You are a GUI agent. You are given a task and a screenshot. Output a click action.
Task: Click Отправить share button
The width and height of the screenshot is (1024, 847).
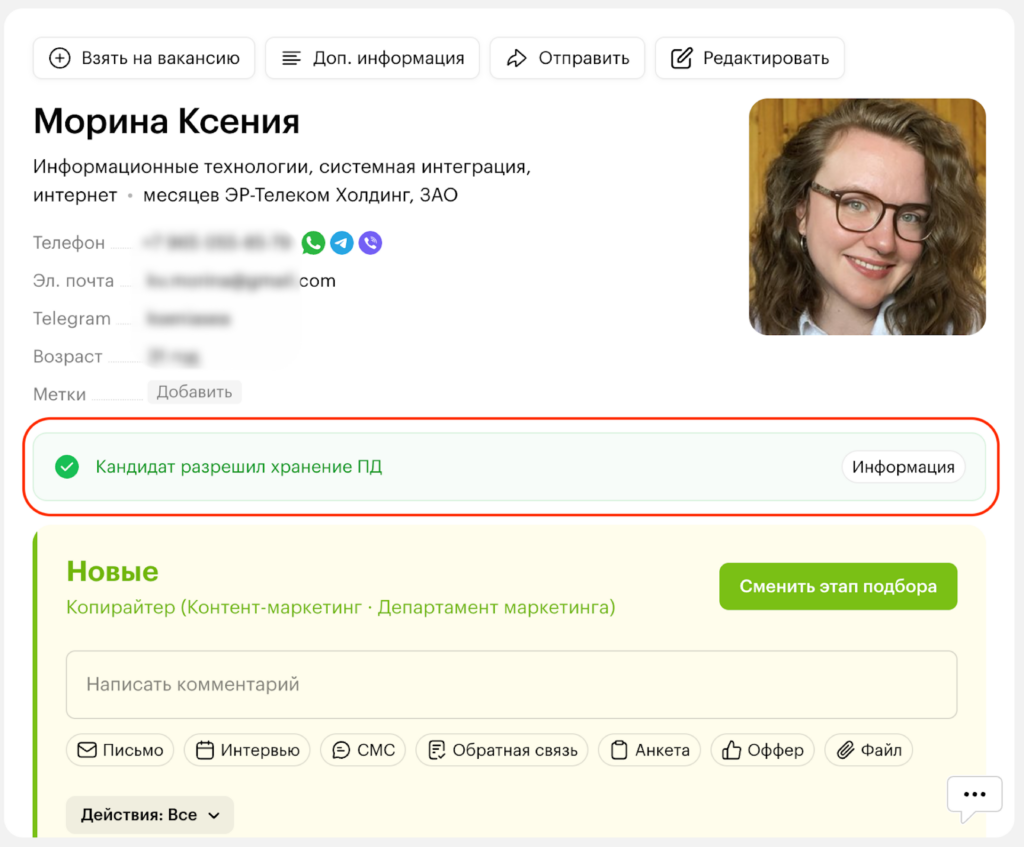[567, 58]
